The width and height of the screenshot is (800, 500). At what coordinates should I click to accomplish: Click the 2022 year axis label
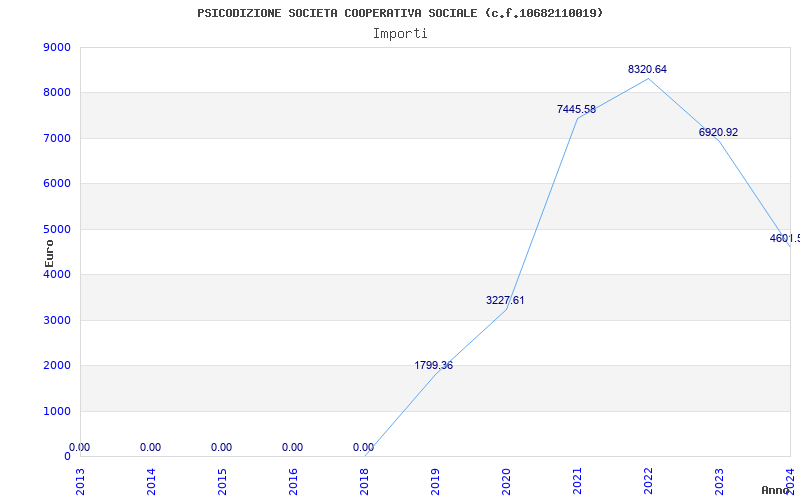(648, 480)
